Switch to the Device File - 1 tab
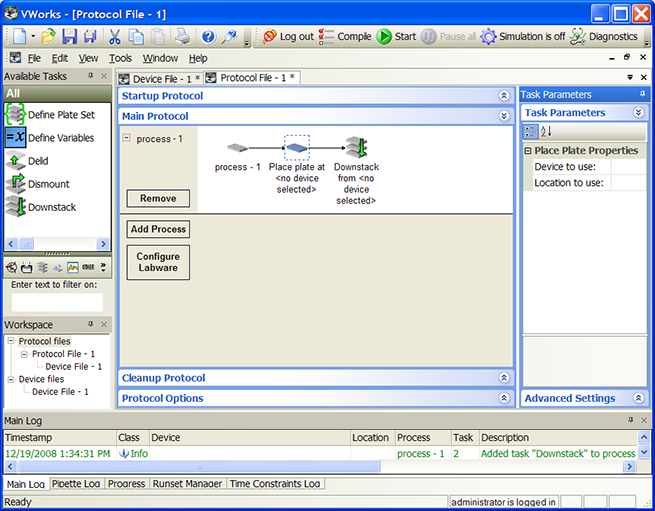This screenshot has height=511, width=655. [x=160, y=78]
